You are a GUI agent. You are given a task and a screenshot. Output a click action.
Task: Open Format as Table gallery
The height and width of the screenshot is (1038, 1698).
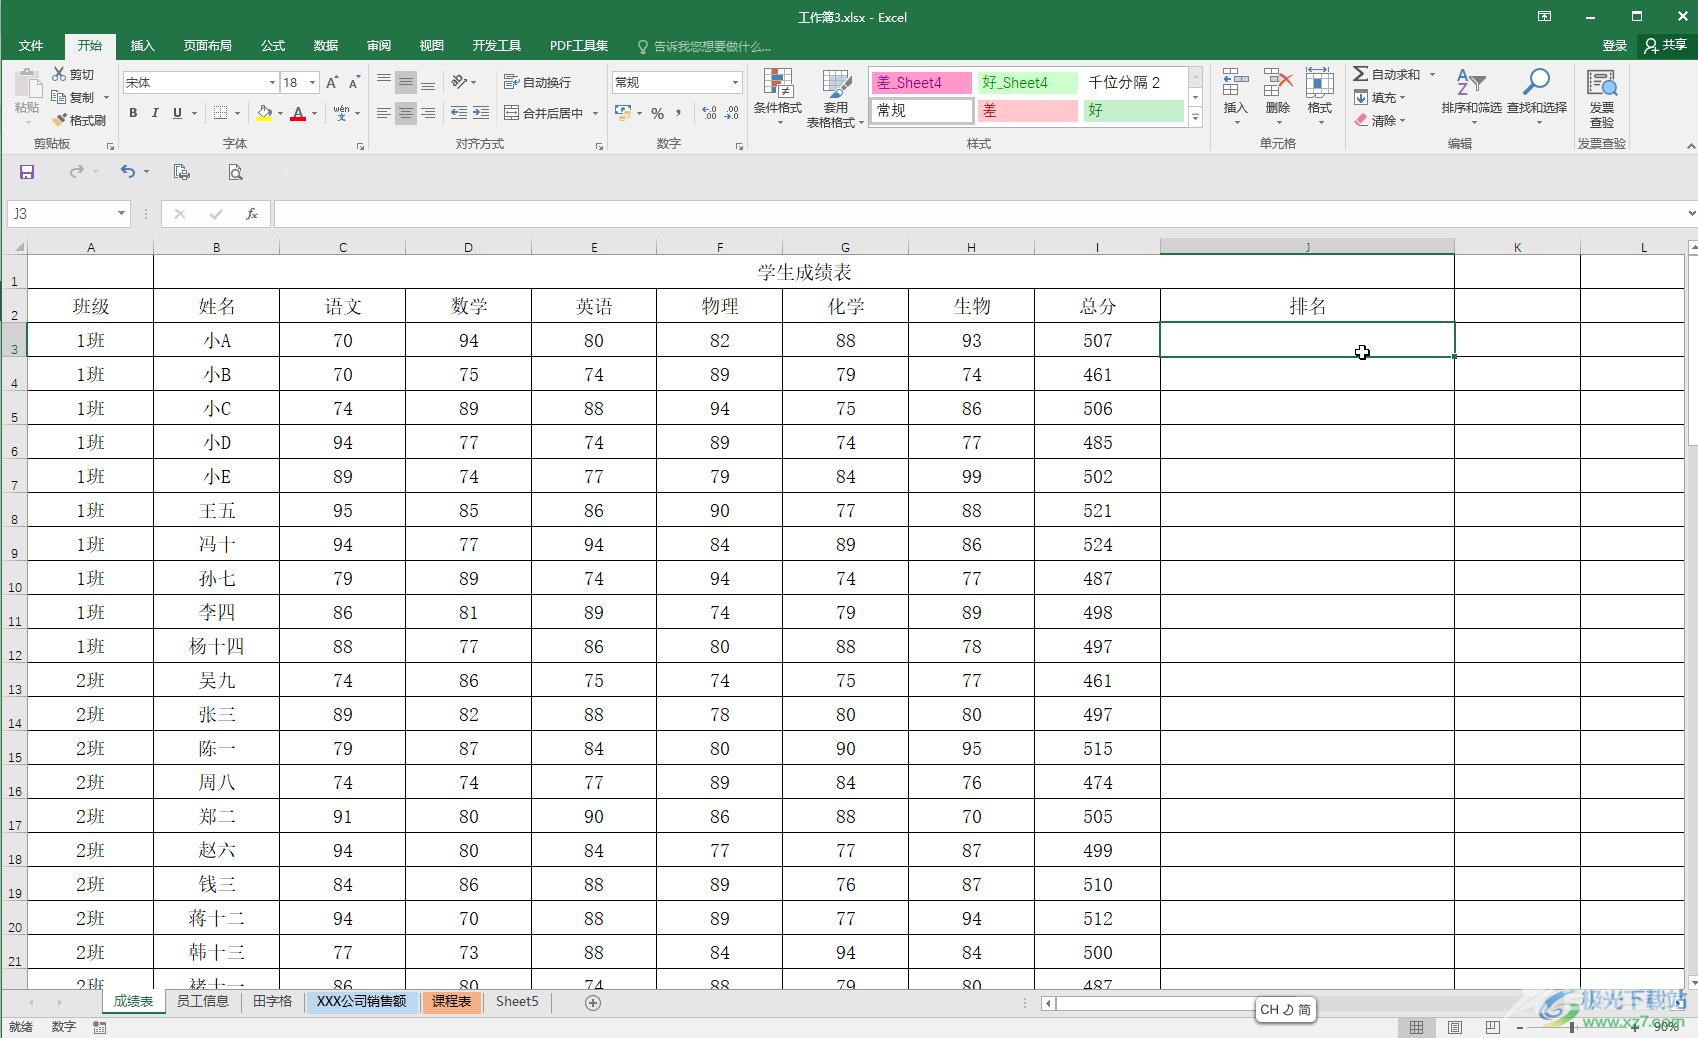pos(835,98)
